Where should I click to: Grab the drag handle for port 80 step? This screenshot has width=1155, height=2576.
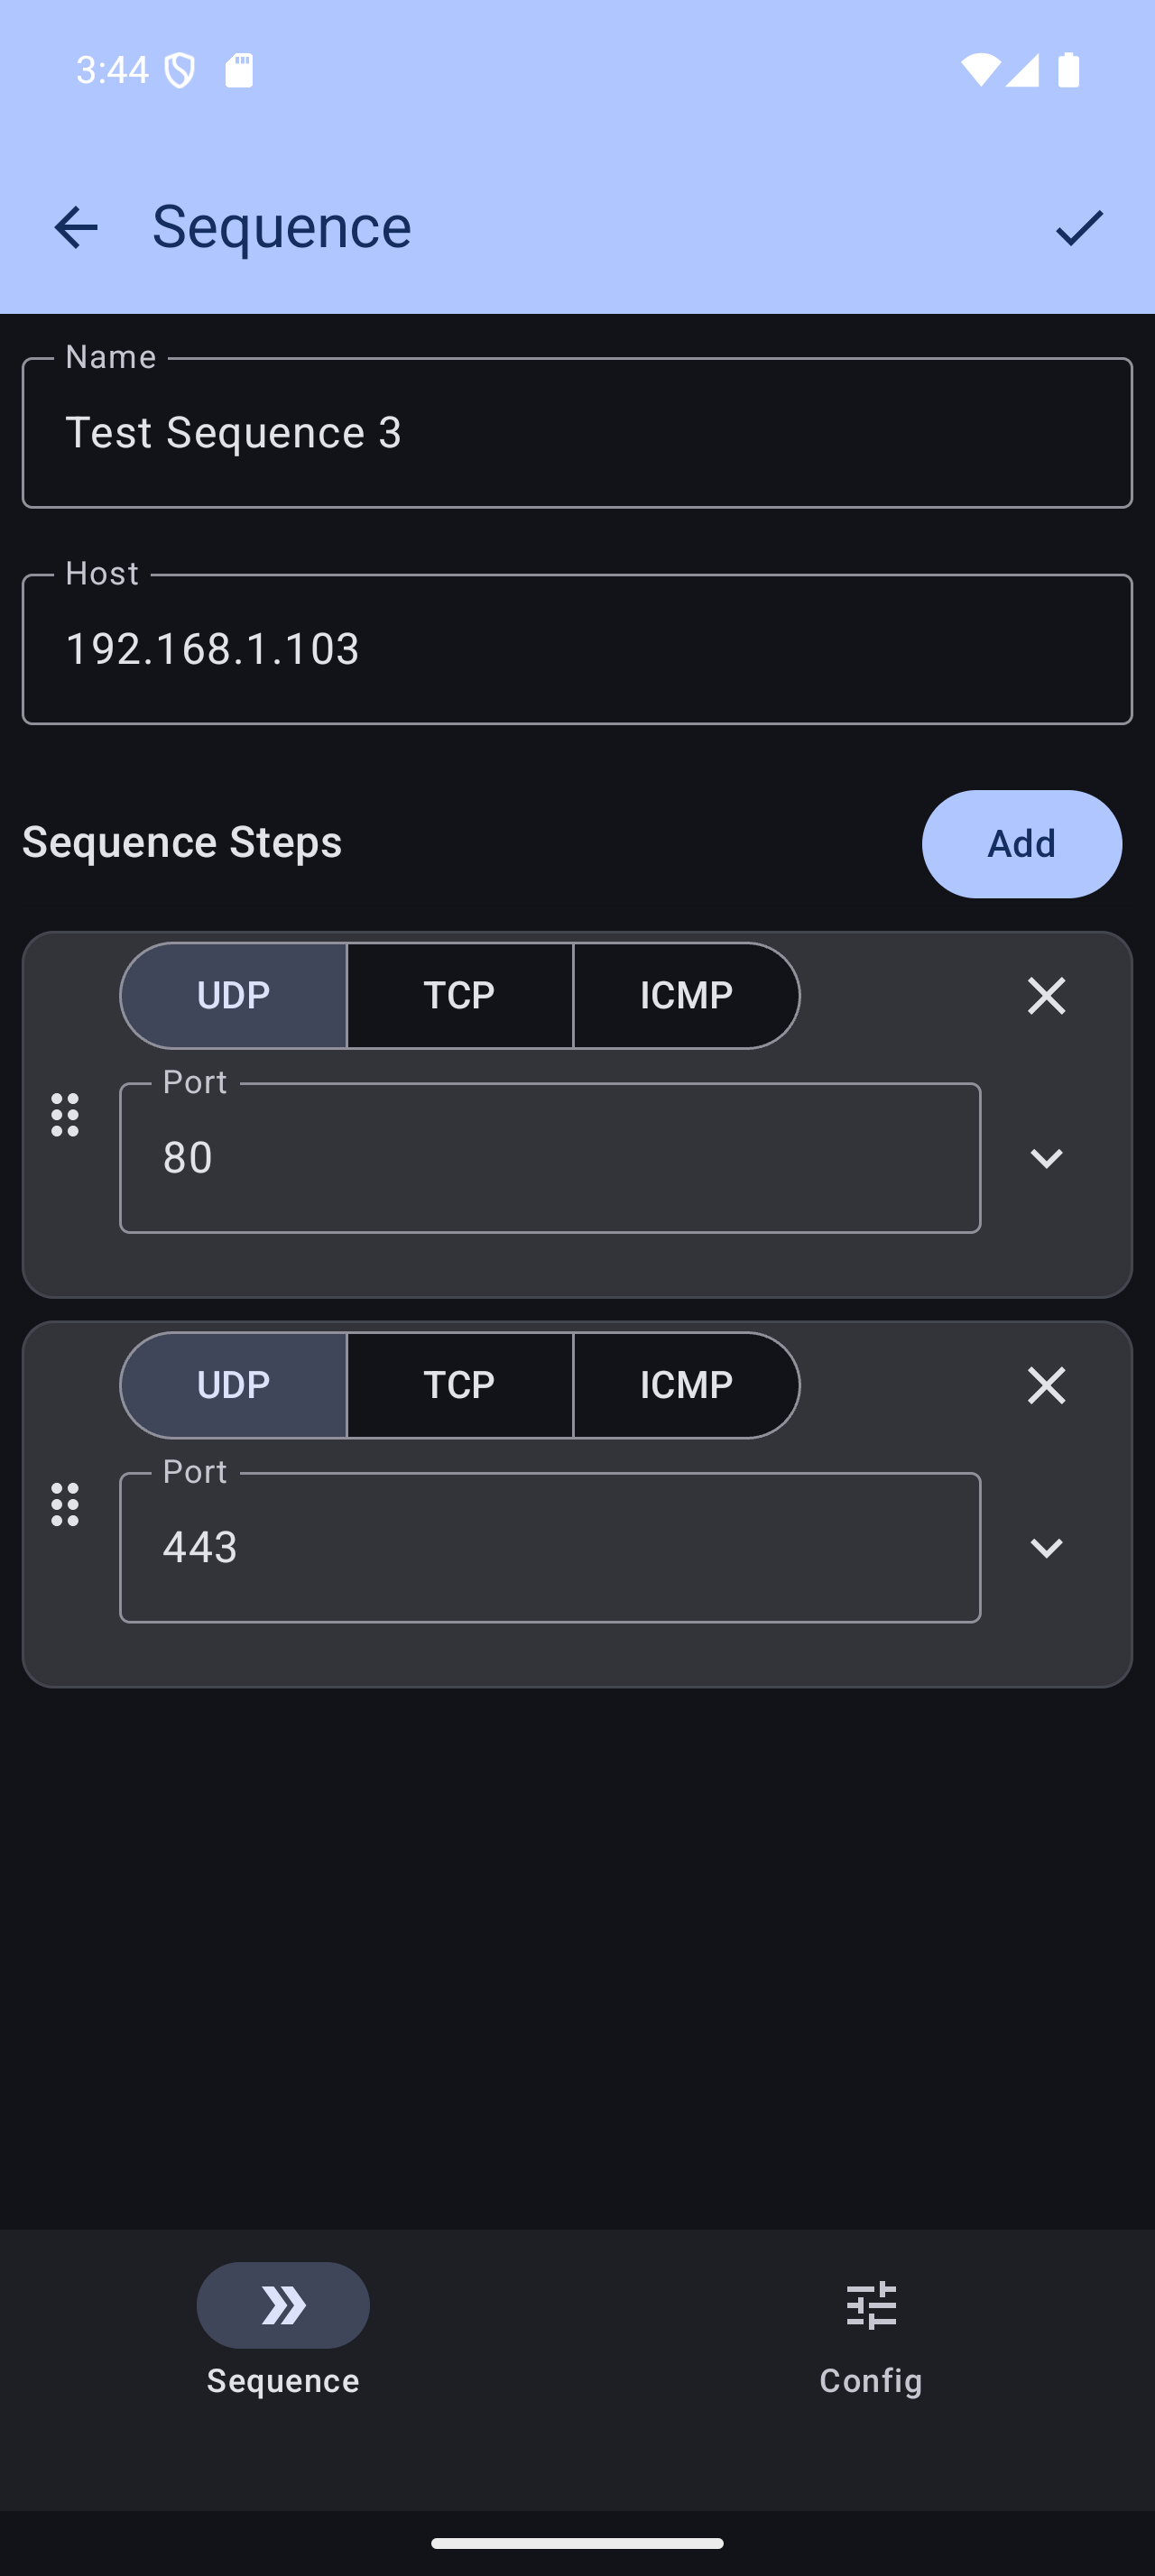coord(65,1115)
